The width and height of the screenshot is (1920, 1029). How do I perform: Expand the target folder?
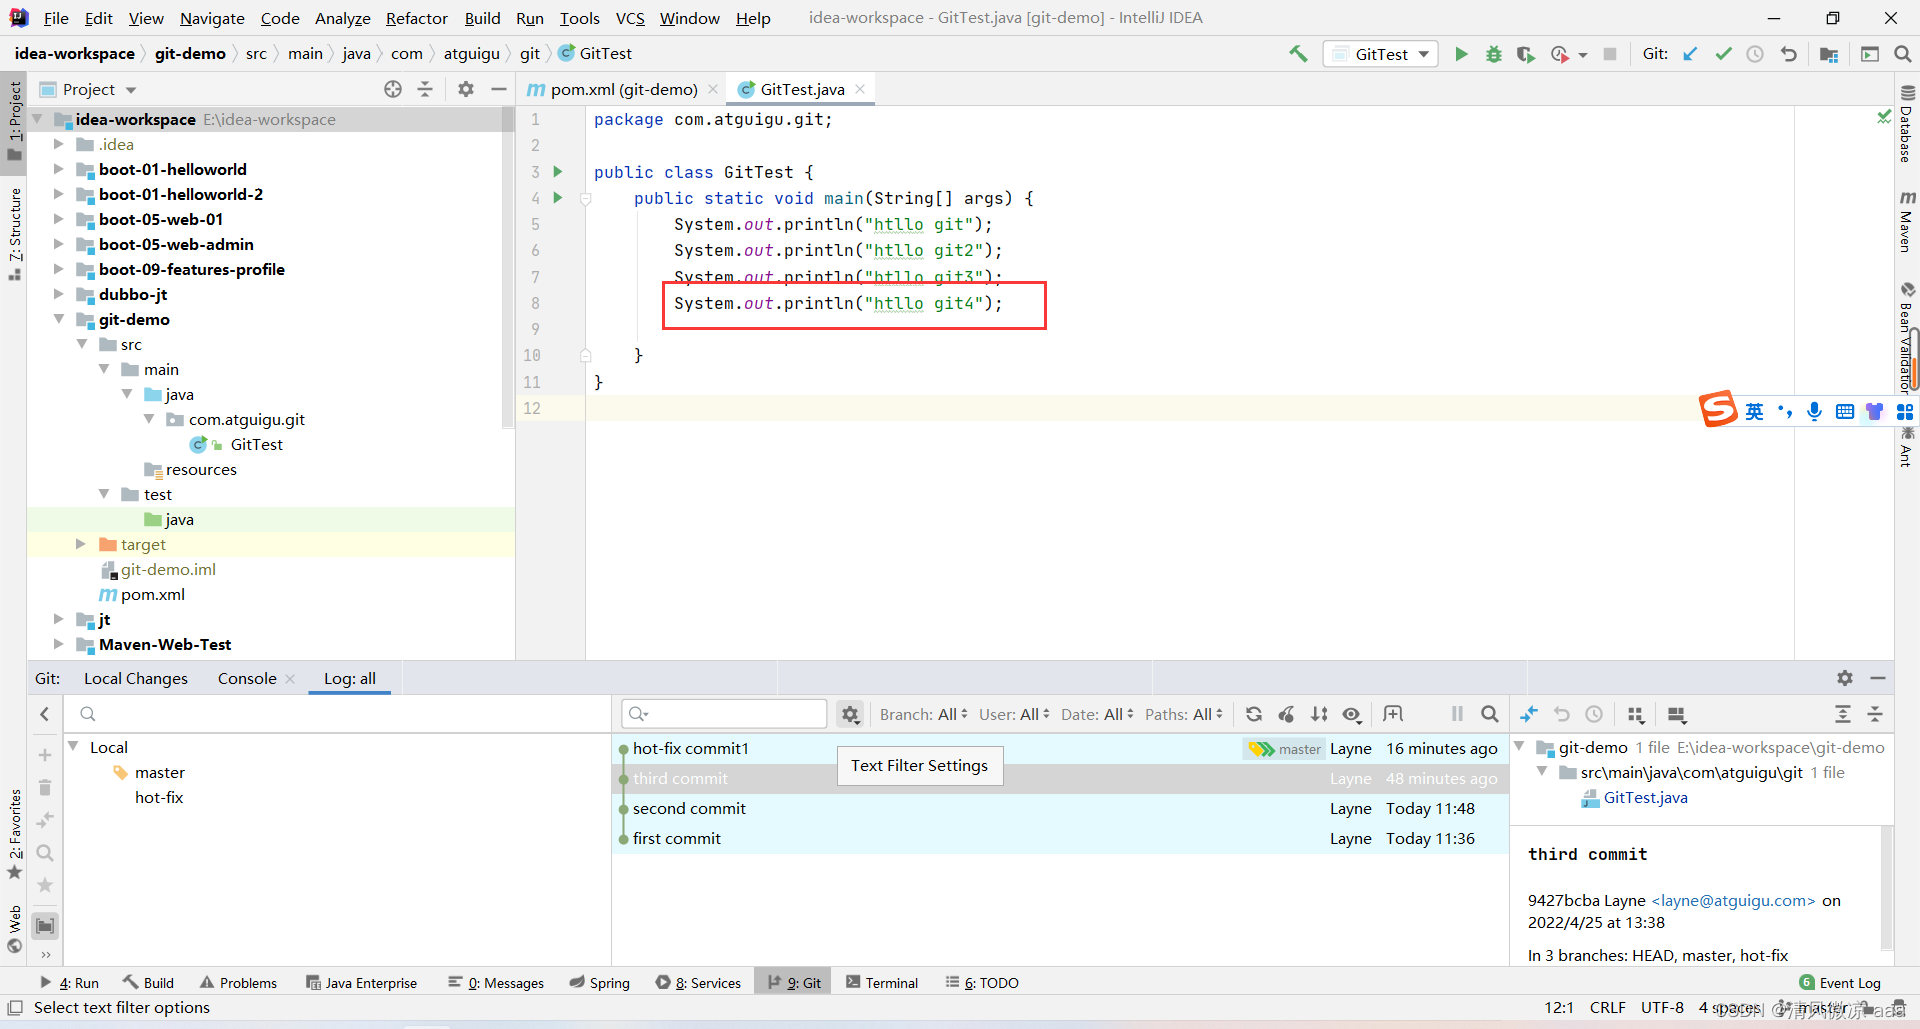click(x=81, y=544)
